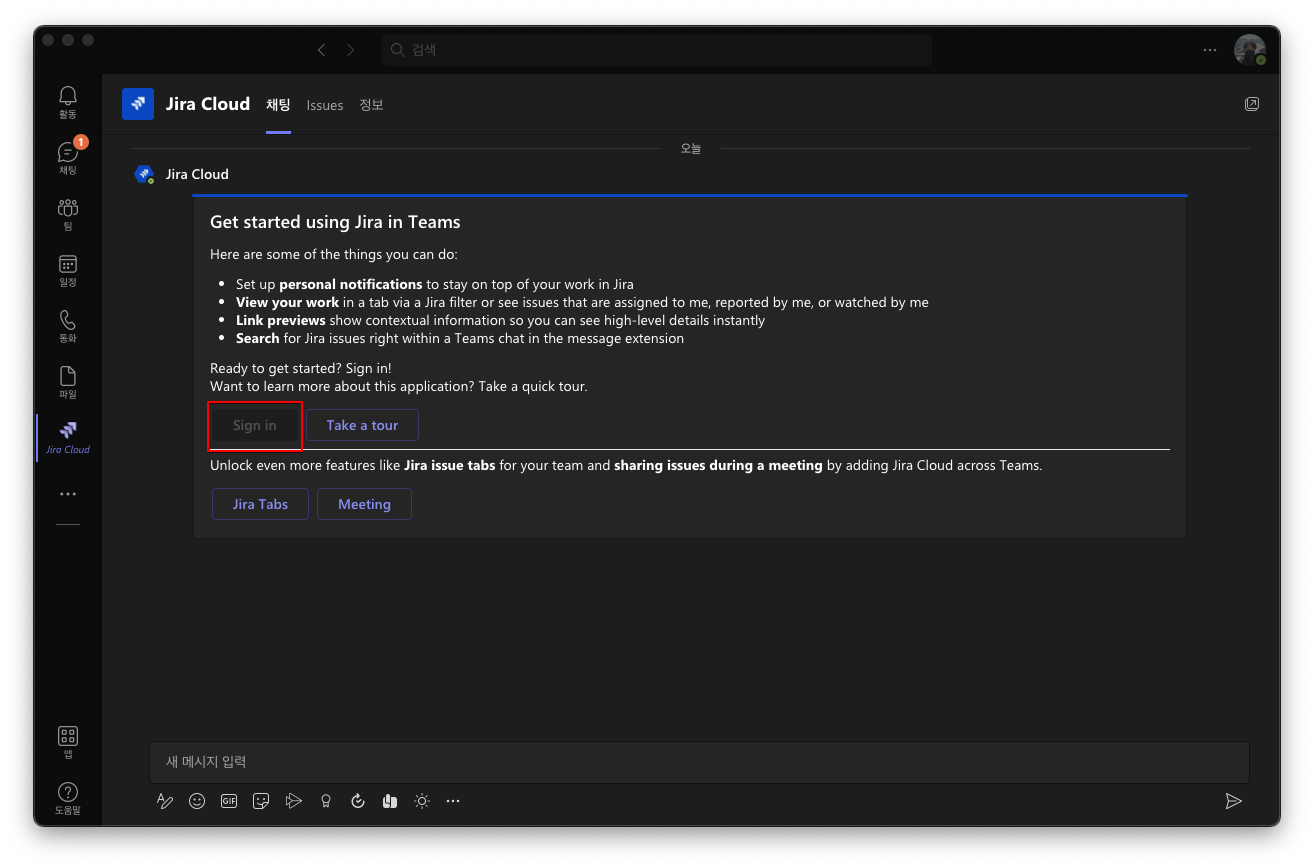The height and width of the screenshot is (868, 1314).
Task: Click the Take a tour button
Action: pos(362,425)
